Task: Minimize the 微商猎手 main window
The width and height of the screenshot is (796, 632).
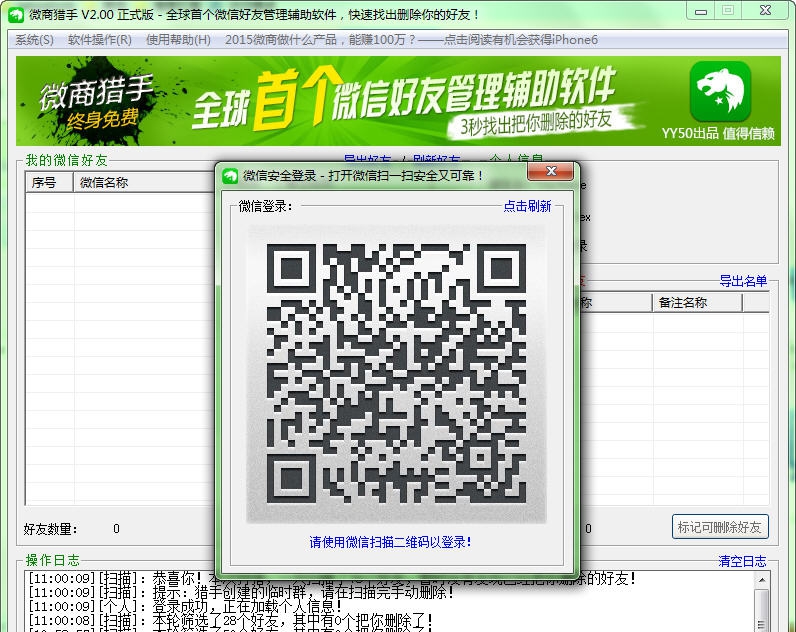Action: pos(701,11)
